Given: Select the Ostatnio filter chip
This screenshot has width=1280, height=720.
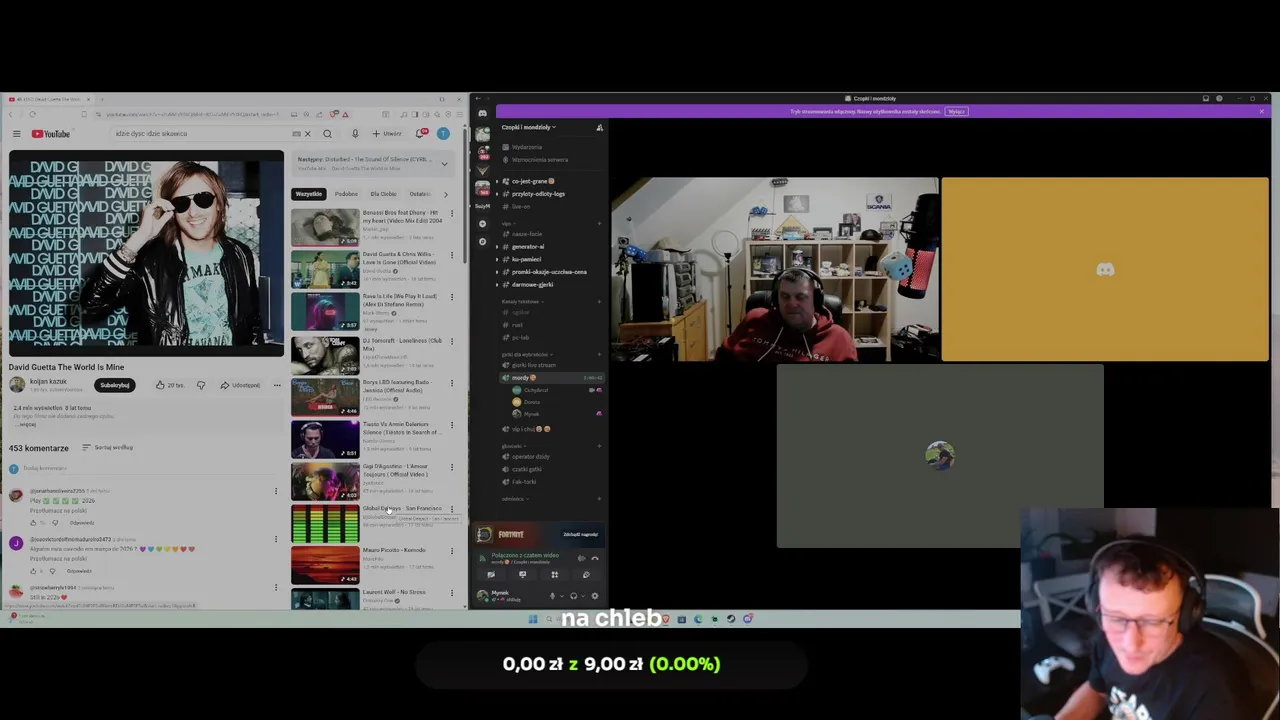Looking at the screenshot, I should coord(420,194).
